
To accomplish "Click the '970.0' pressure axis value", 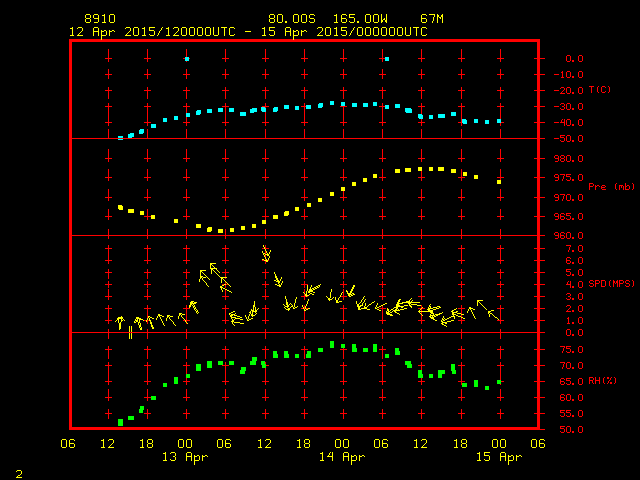I will pos(569,197).
